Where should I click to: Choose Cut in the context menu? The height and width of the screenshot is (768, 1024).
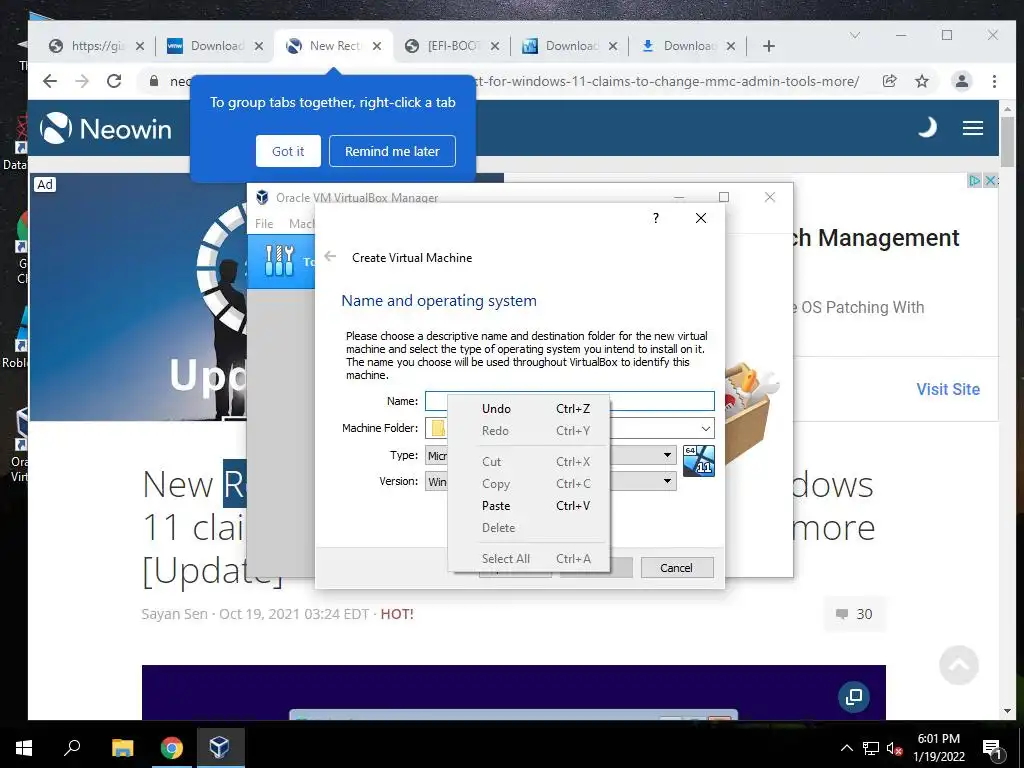point(529,462)
